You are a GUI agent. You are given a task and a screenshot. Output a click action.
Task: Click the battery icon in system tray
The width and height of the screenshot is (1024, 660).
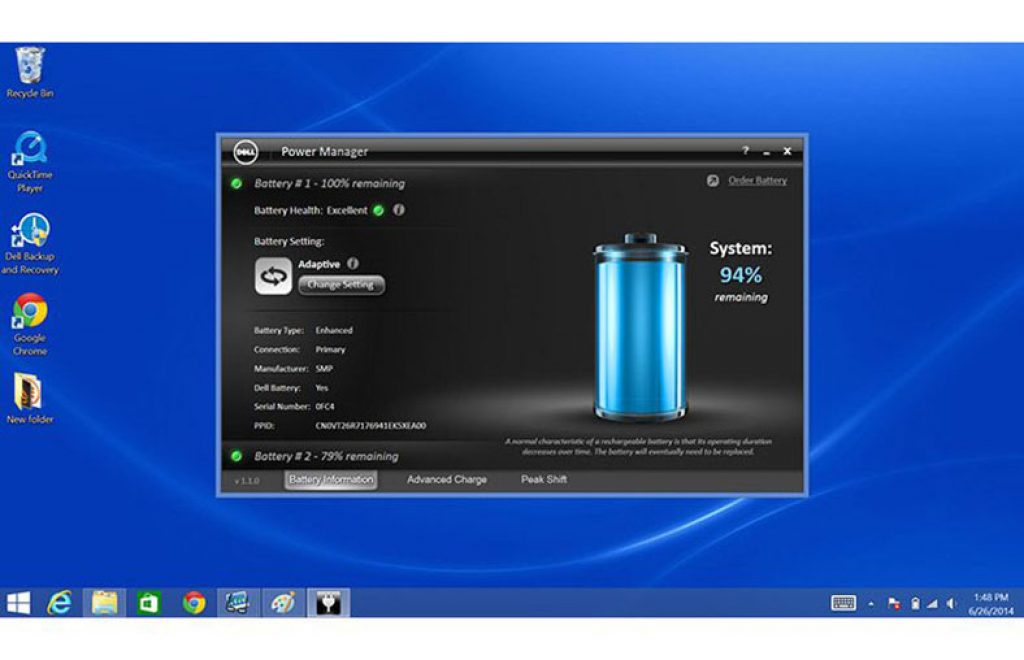pyautogui.click(x=915, y=604)
